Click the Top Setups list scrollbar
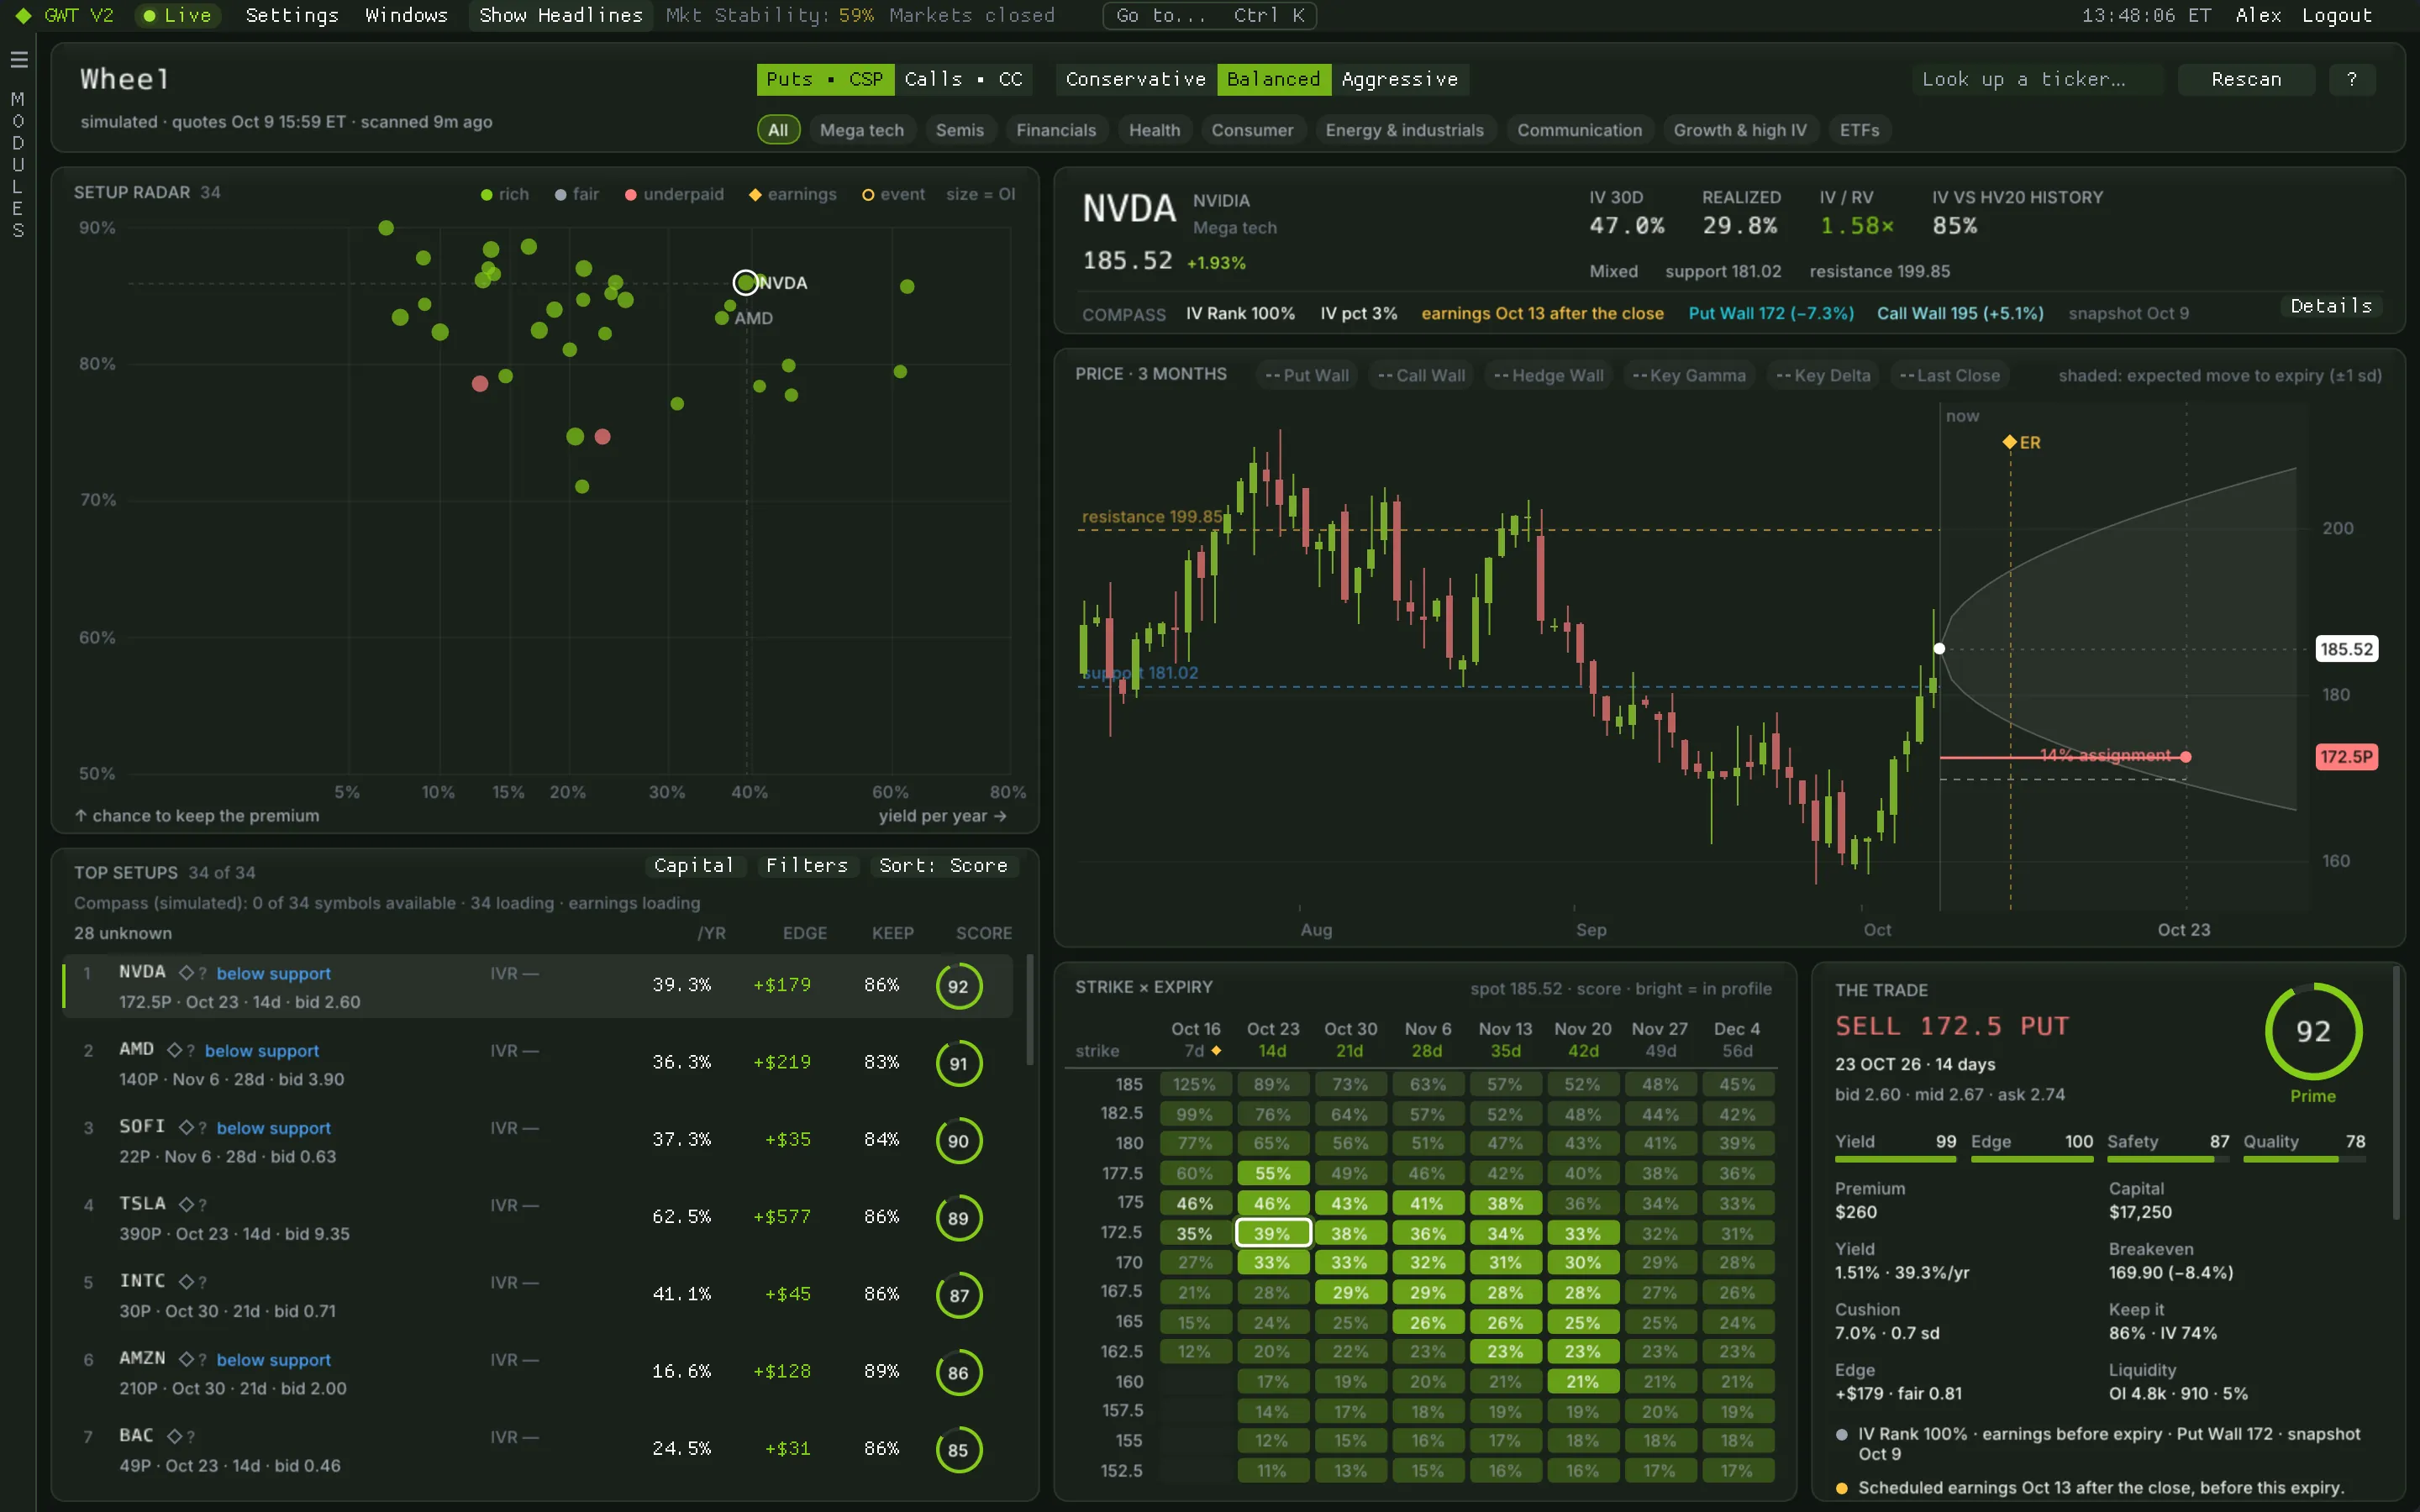The image size is (2420, 1512). (x=1029, y=1010)
